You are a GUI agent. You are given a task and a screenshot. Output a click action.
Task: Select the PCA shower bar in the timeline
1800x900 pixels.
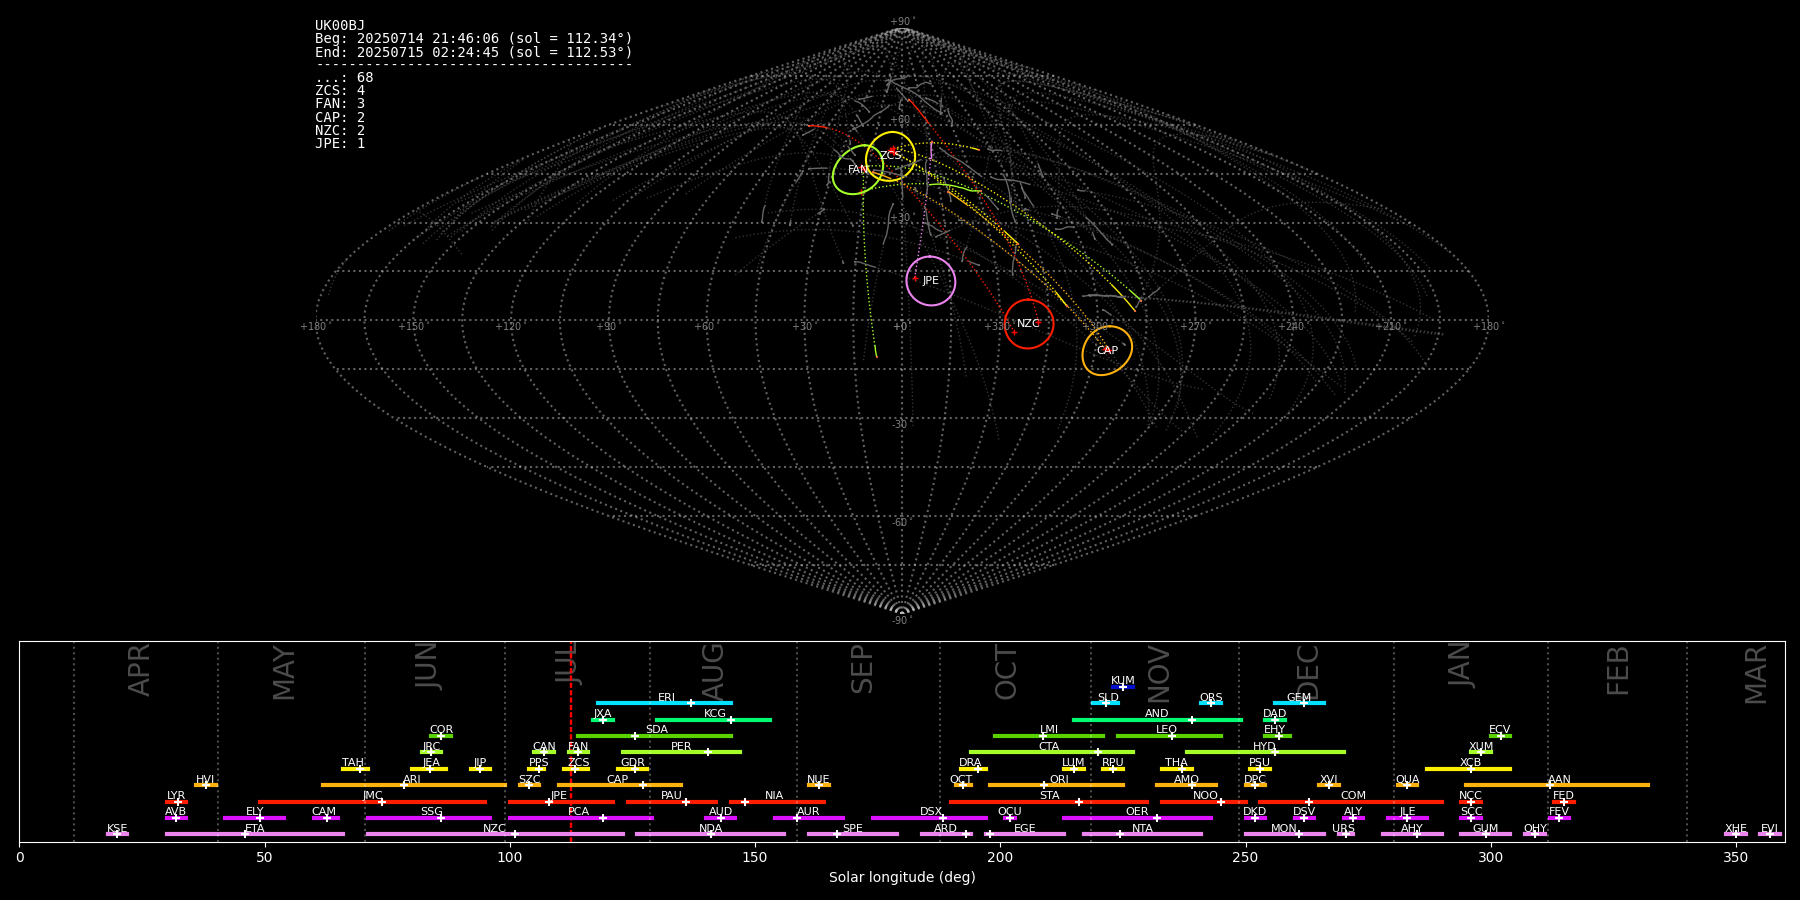(581, 818)
